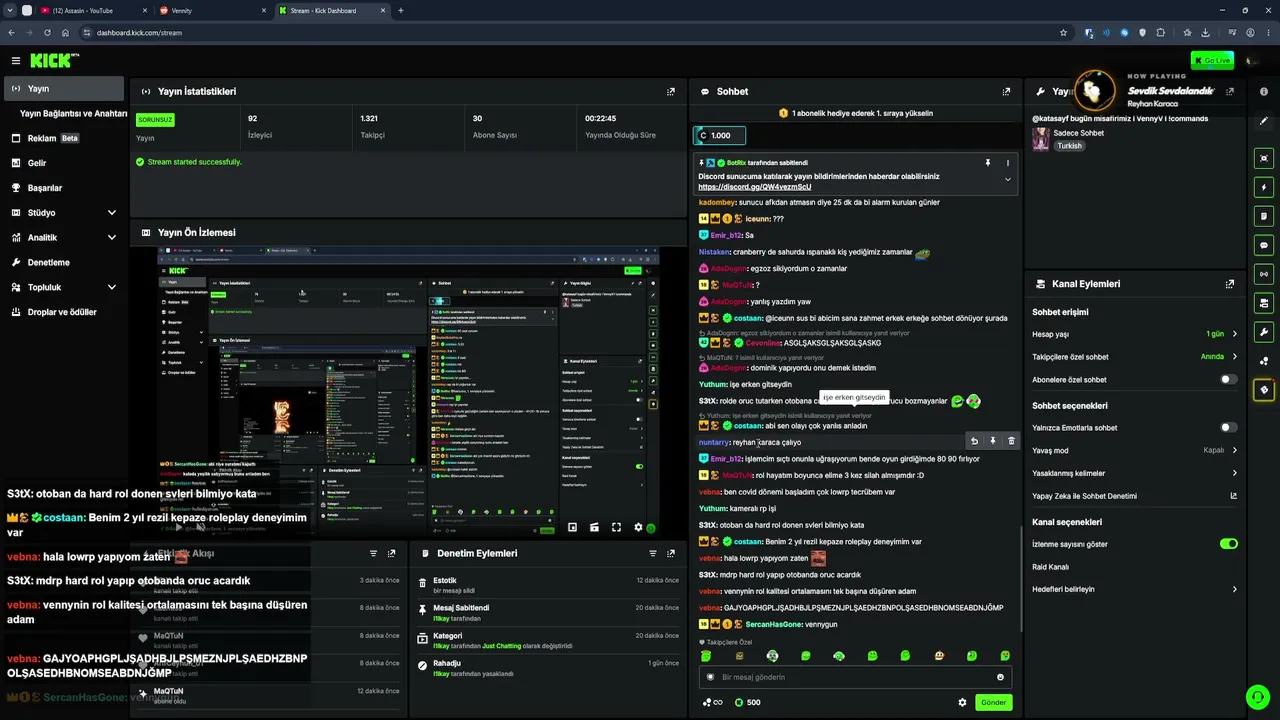Viewport: 1280px width, 720px height.
Task: Click the chat bubble icon in right sidebar
Action: [1265, 245]
